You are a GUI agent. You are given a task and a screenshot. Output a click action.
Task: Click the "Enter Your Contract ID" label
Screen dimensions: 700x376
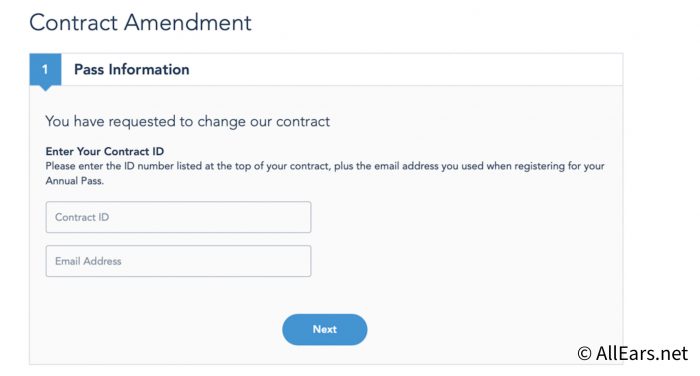point(104,151)
